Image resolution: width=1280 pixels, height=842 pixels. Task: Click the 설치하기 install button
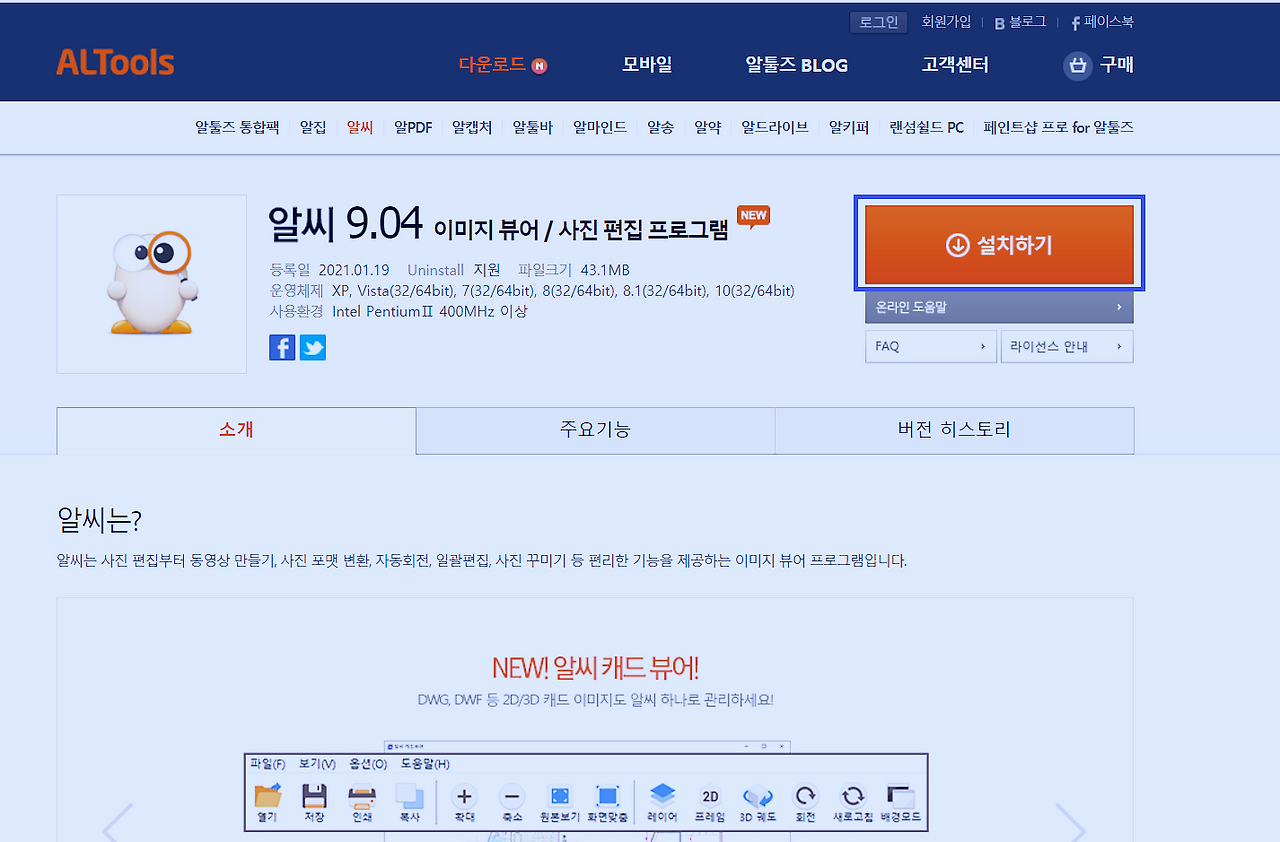(x=999, y=245)
